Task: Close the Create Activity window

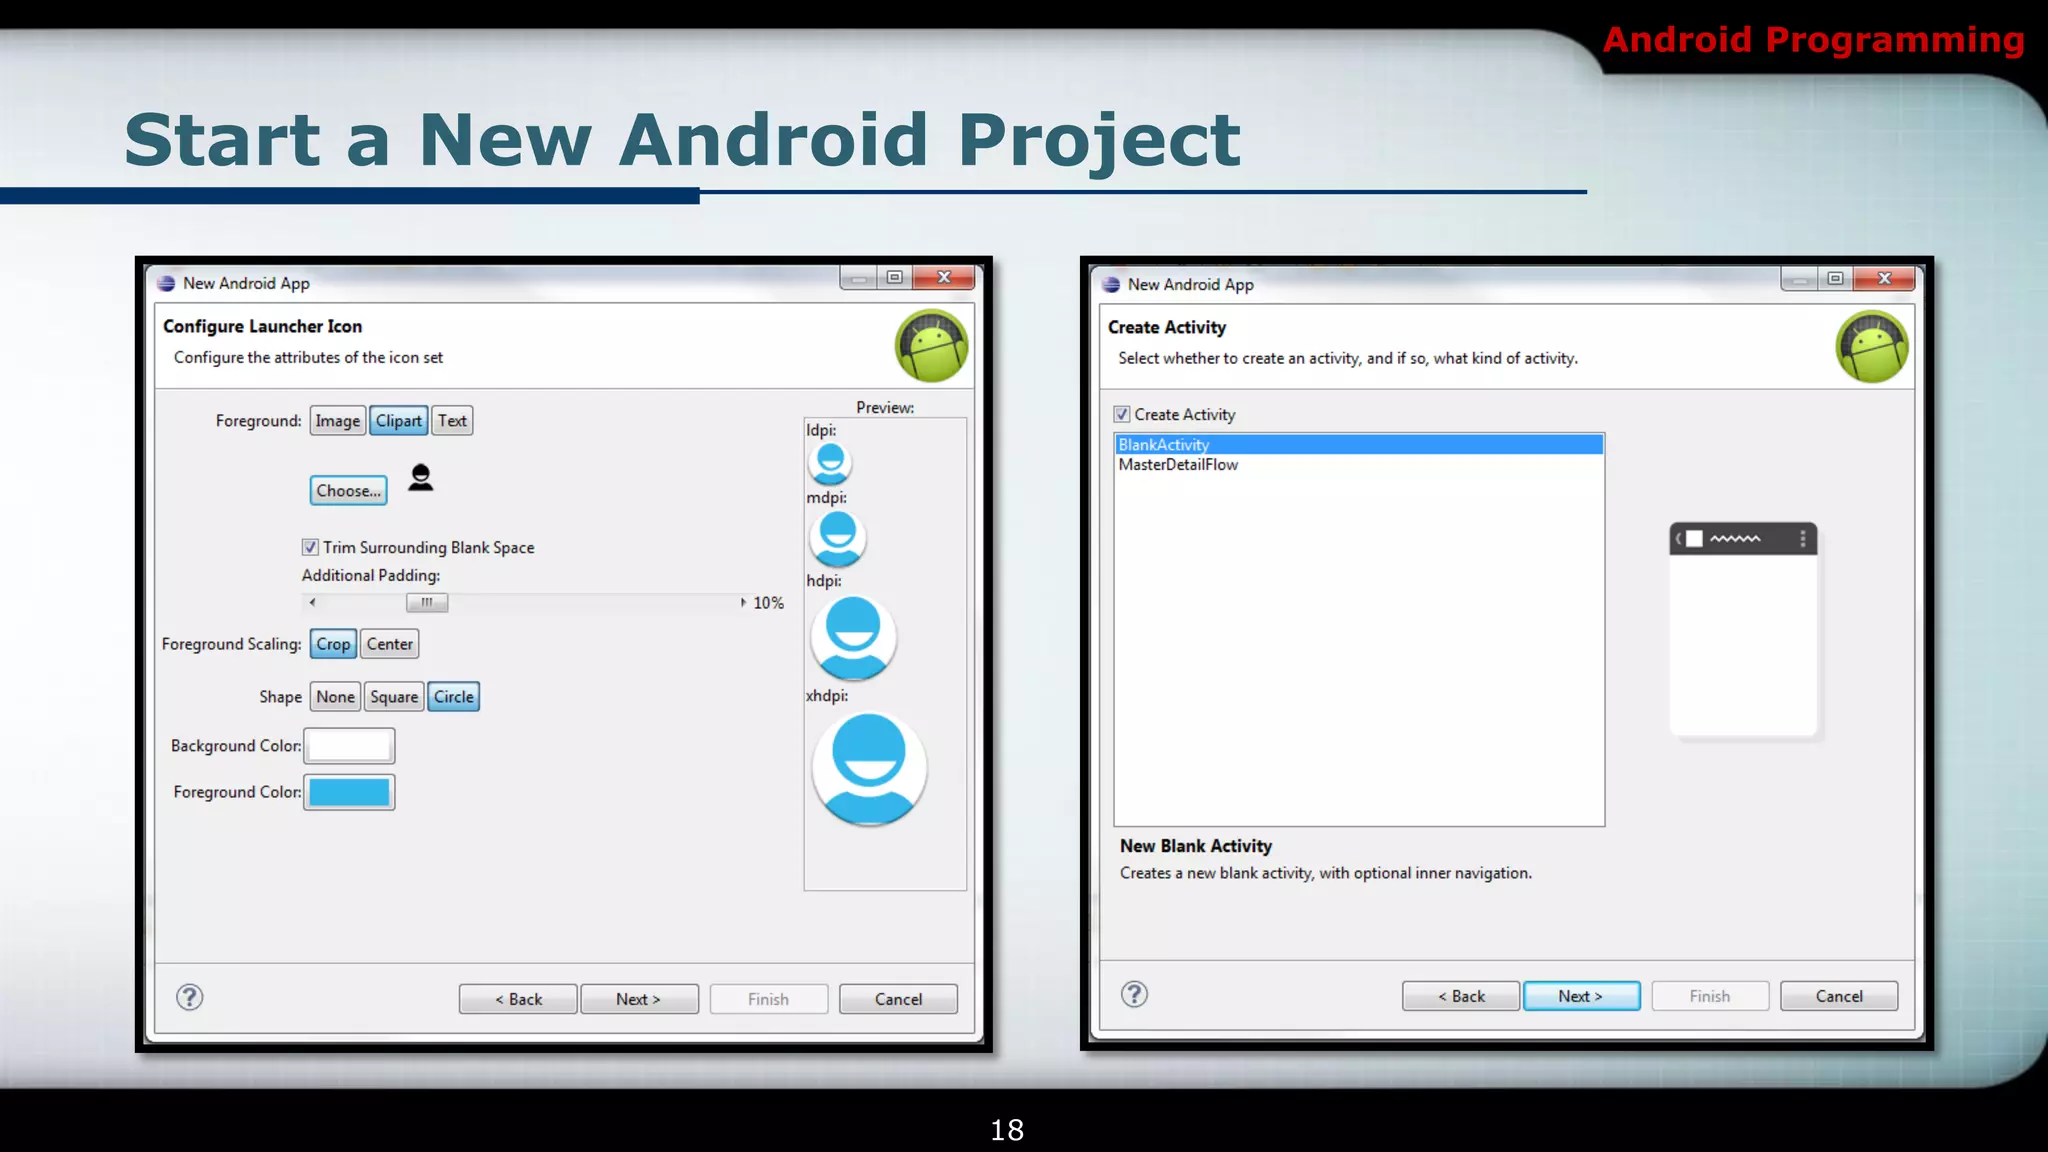Action: (1884, 279)
